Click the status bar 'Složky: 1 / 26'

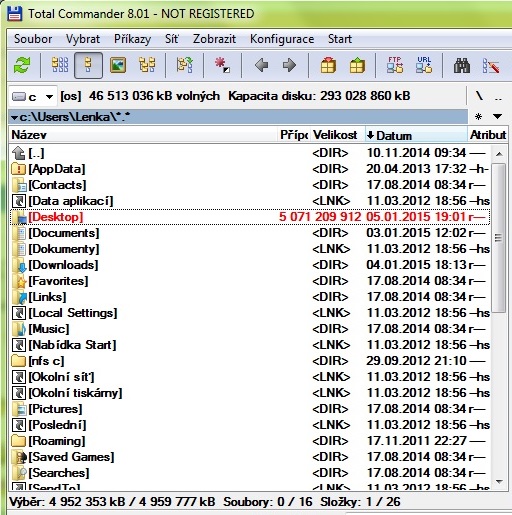coord(360,502)
